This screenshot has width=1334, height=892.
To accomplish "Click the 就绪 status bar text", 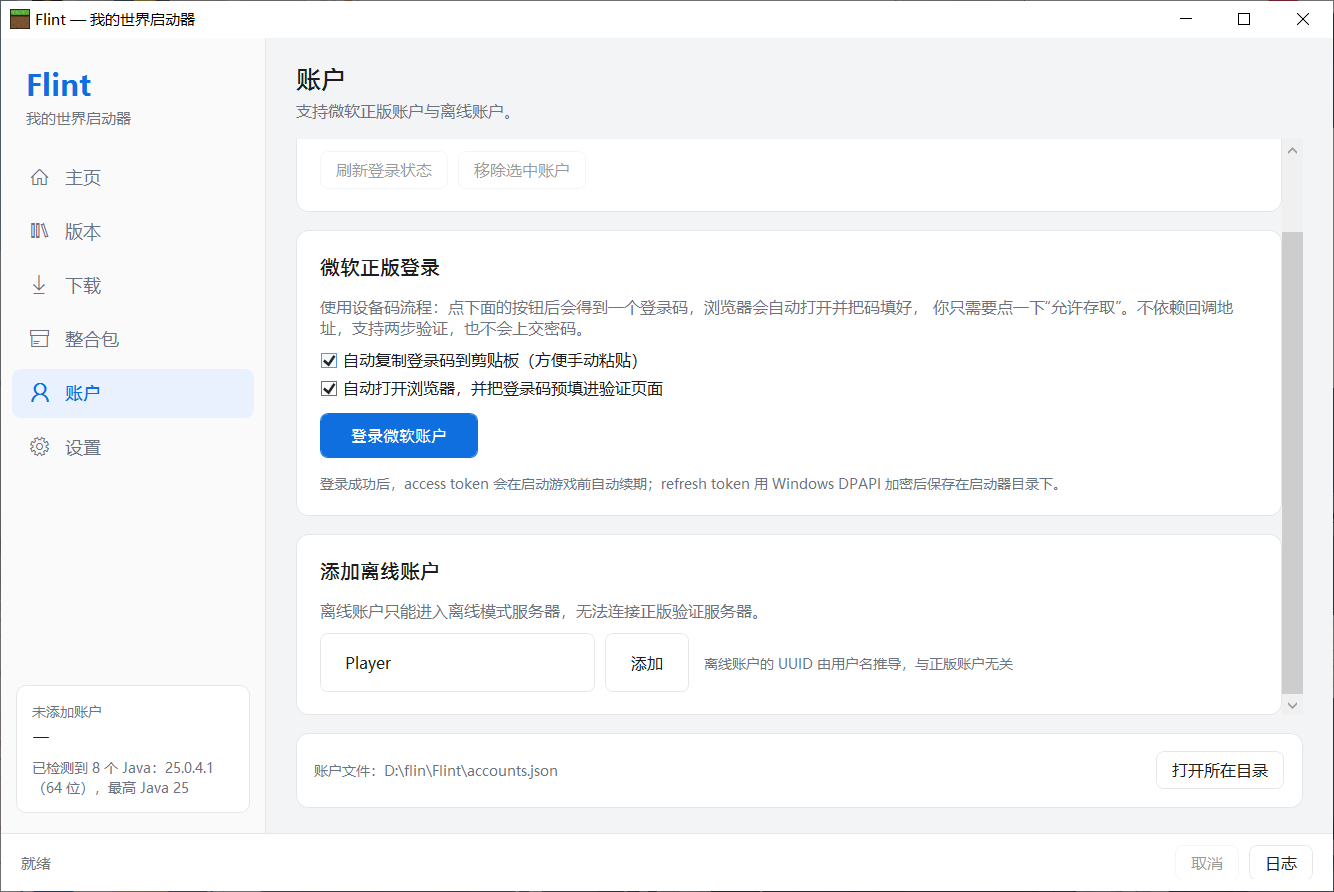I will click(36, 863).
